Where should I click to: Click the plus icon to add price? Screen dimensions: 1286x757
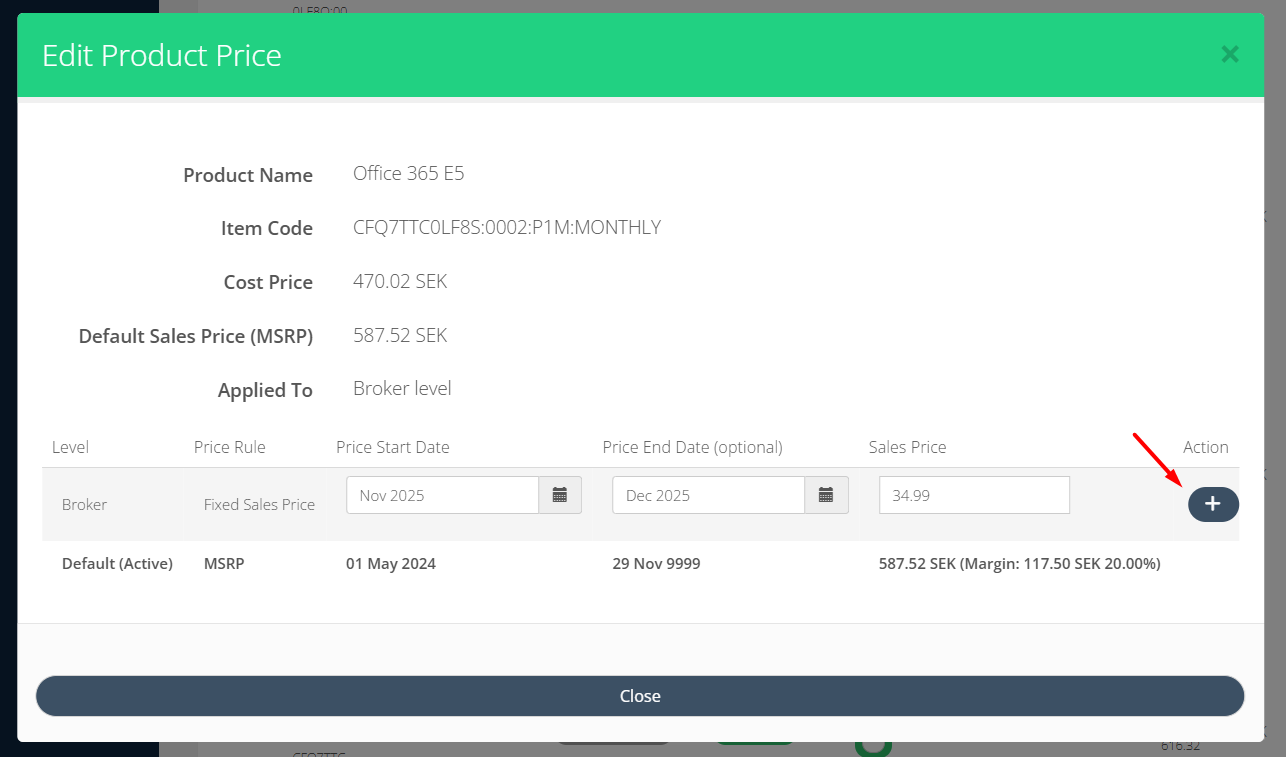click(1212, 505)
